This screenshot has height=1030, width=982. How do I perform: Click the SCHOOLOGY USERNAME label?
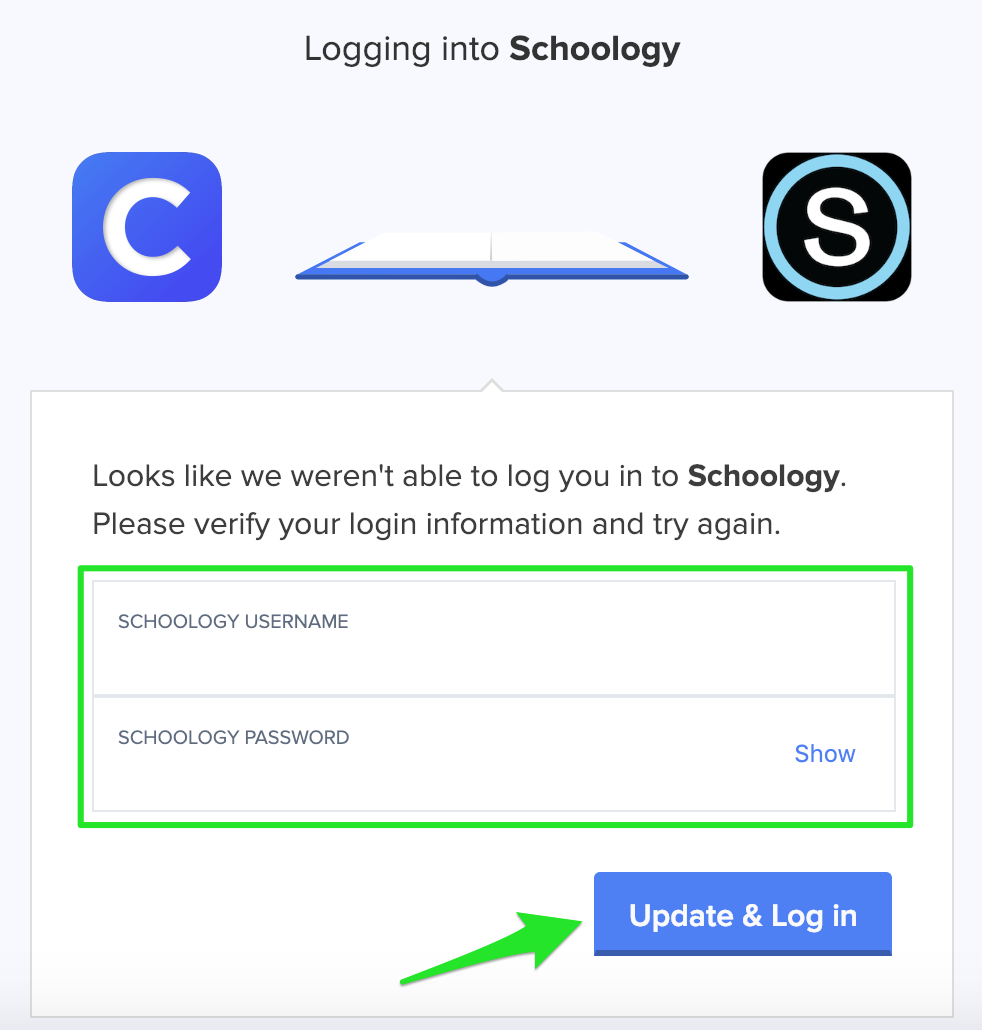point(233,621)
